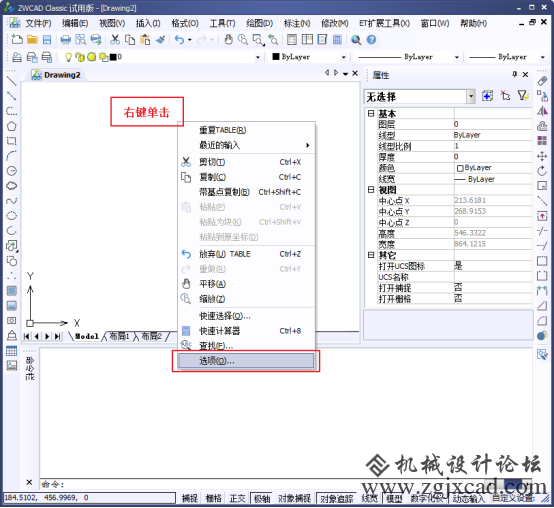The image size is (554, 508).
Task: Select the Table tool in the draw toolbar
Action: pos(12,350)
